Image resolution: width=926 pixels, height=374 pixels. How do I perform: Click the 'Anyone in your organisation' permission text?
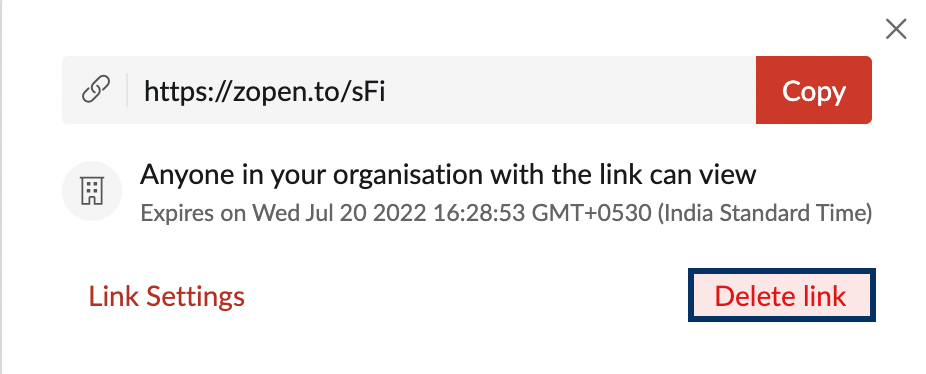(448, 175)
